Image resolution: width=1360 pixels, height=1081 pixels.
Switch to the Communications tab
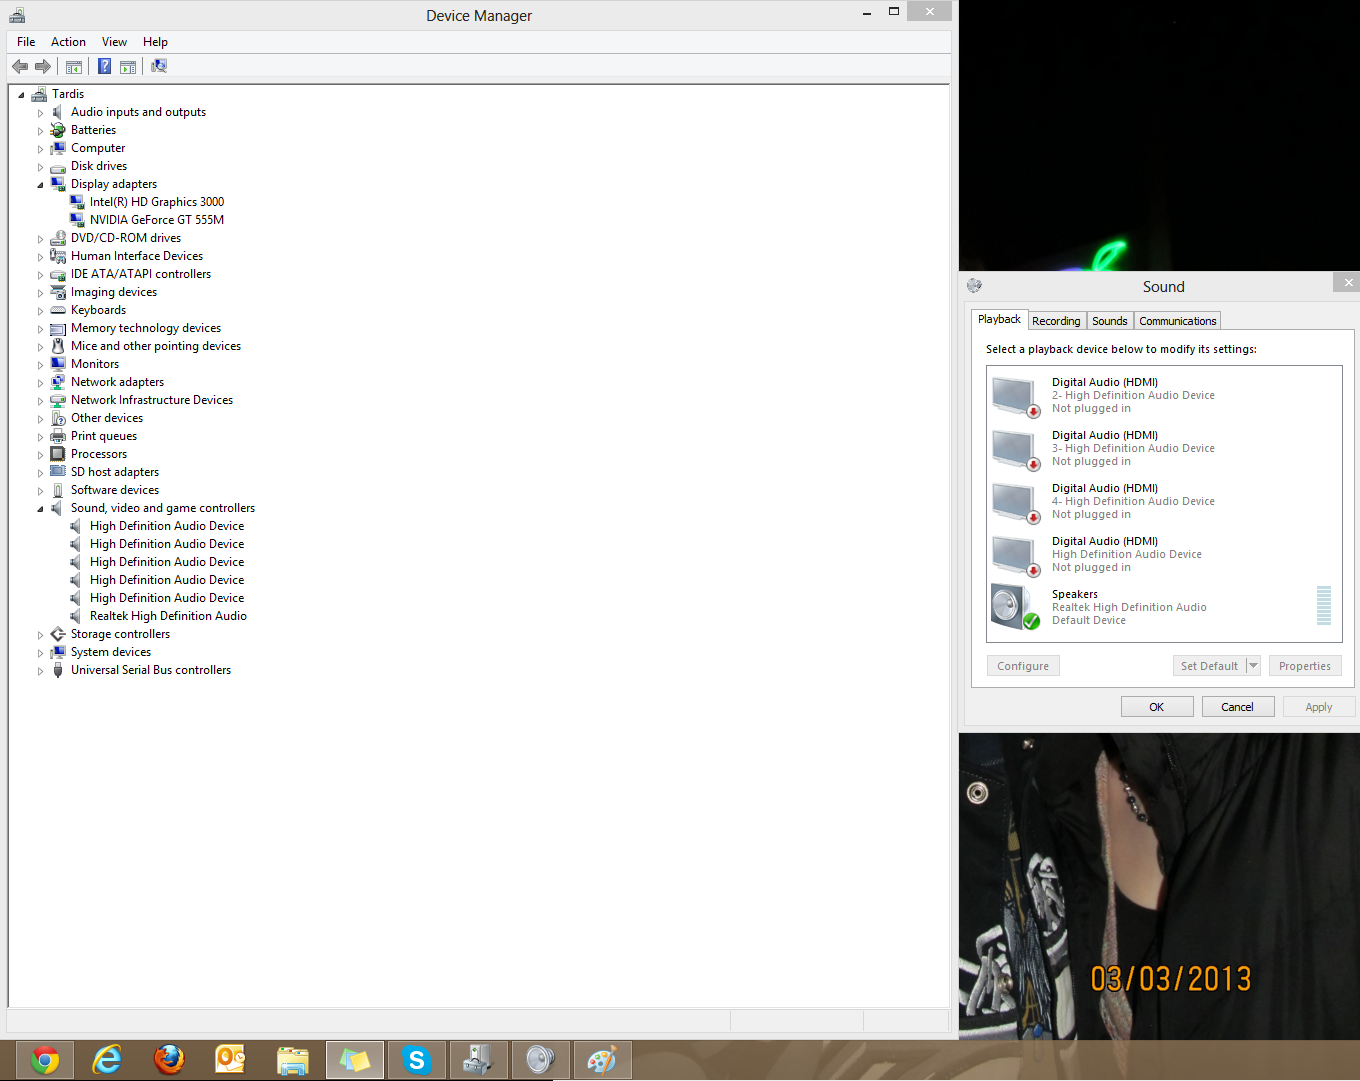coord(1178,321)
